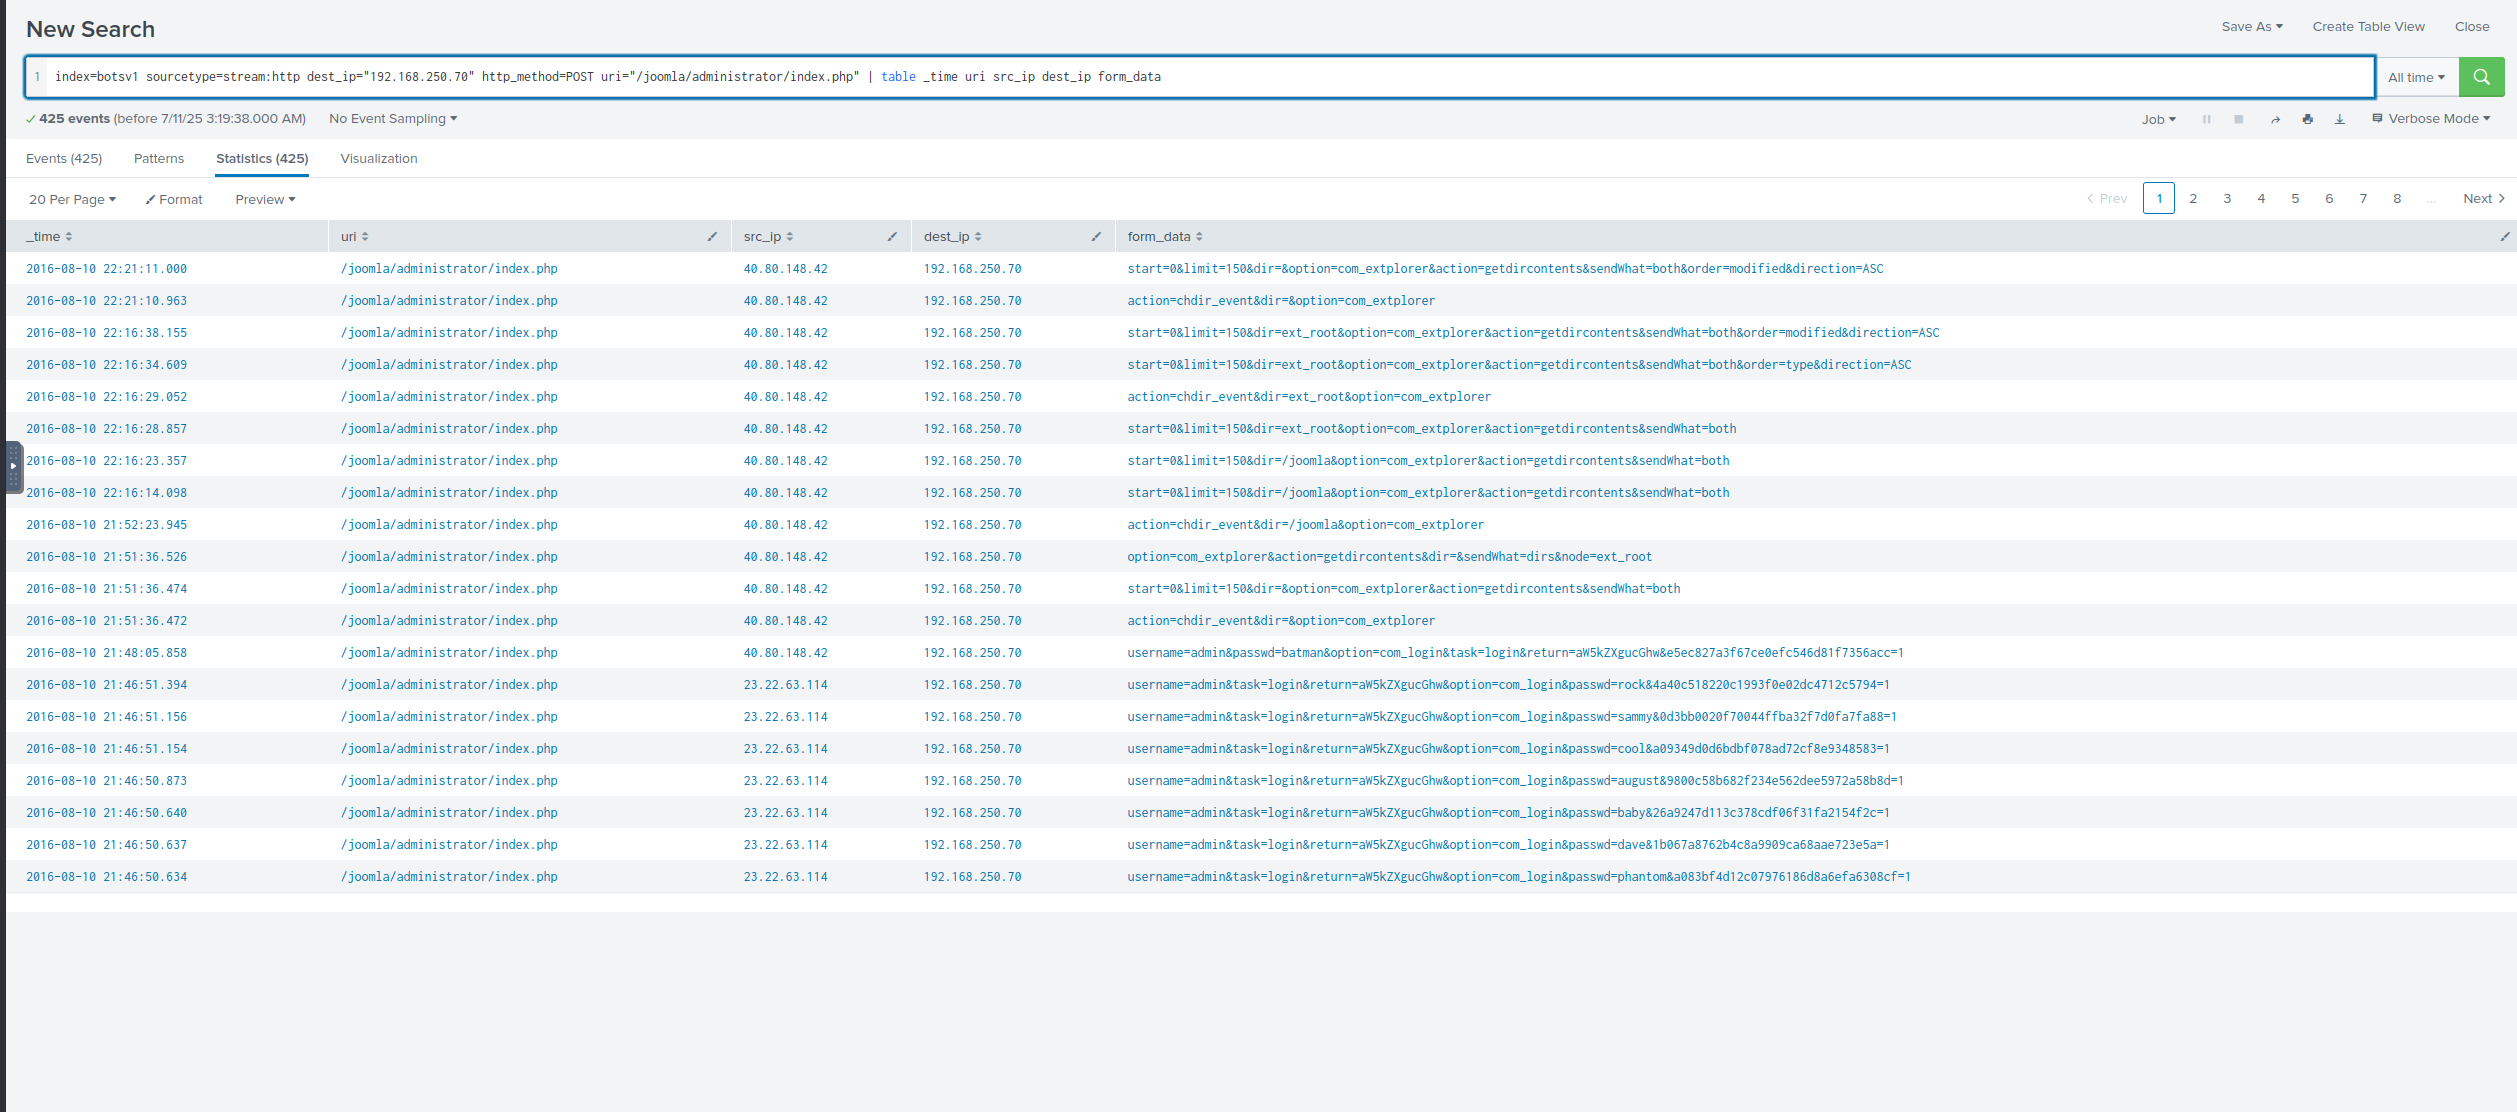2517x1112 pixels.
Task: Sort by dest_ip column header
Action: pos(952,237)
